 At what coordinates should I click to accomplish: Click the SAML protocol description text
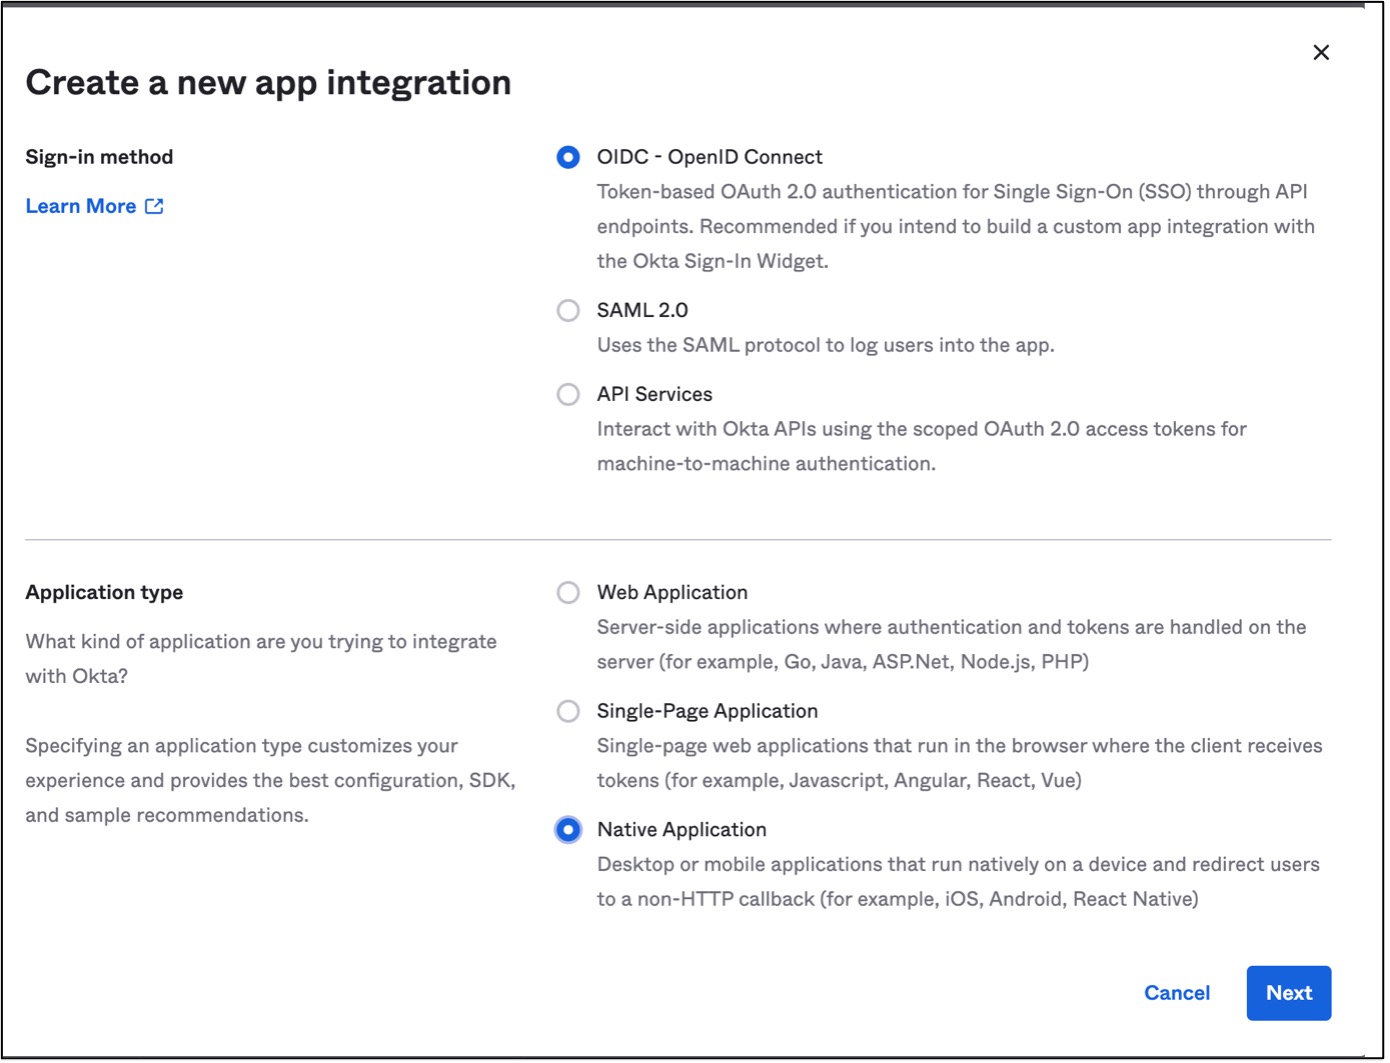[825, 345]
